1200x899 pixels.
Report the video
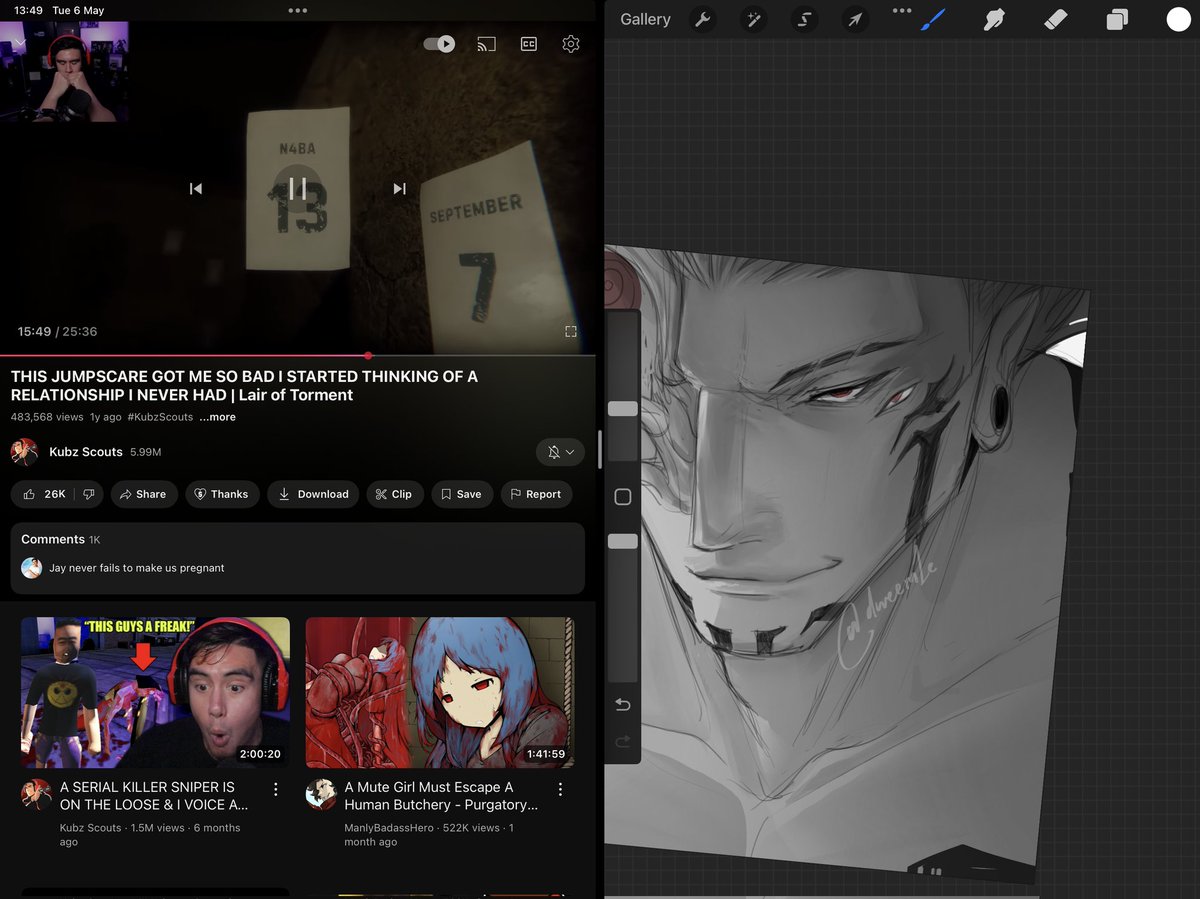(536, 494)
